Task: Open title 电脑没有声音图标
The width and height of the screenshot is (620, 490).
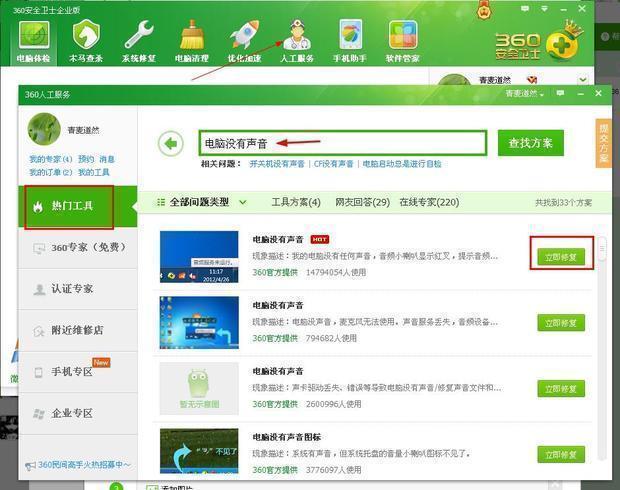Action: [x=287, y=437]
